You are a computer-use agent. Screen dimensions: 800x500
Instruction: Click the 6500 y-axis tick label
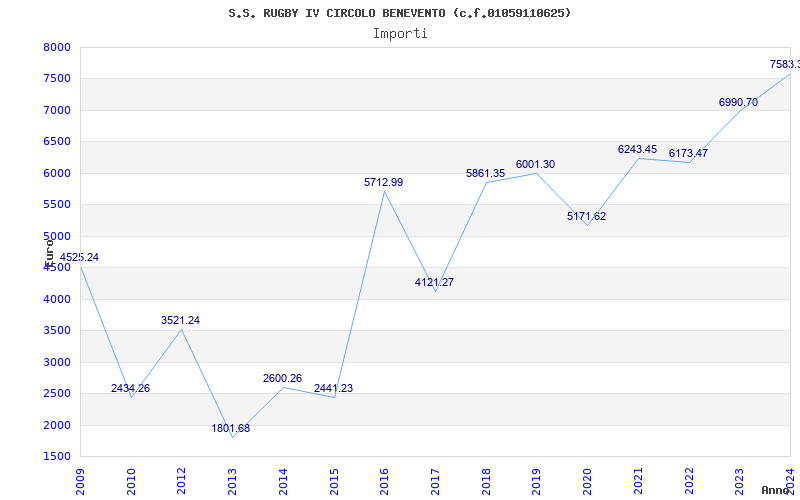(57, 142)
